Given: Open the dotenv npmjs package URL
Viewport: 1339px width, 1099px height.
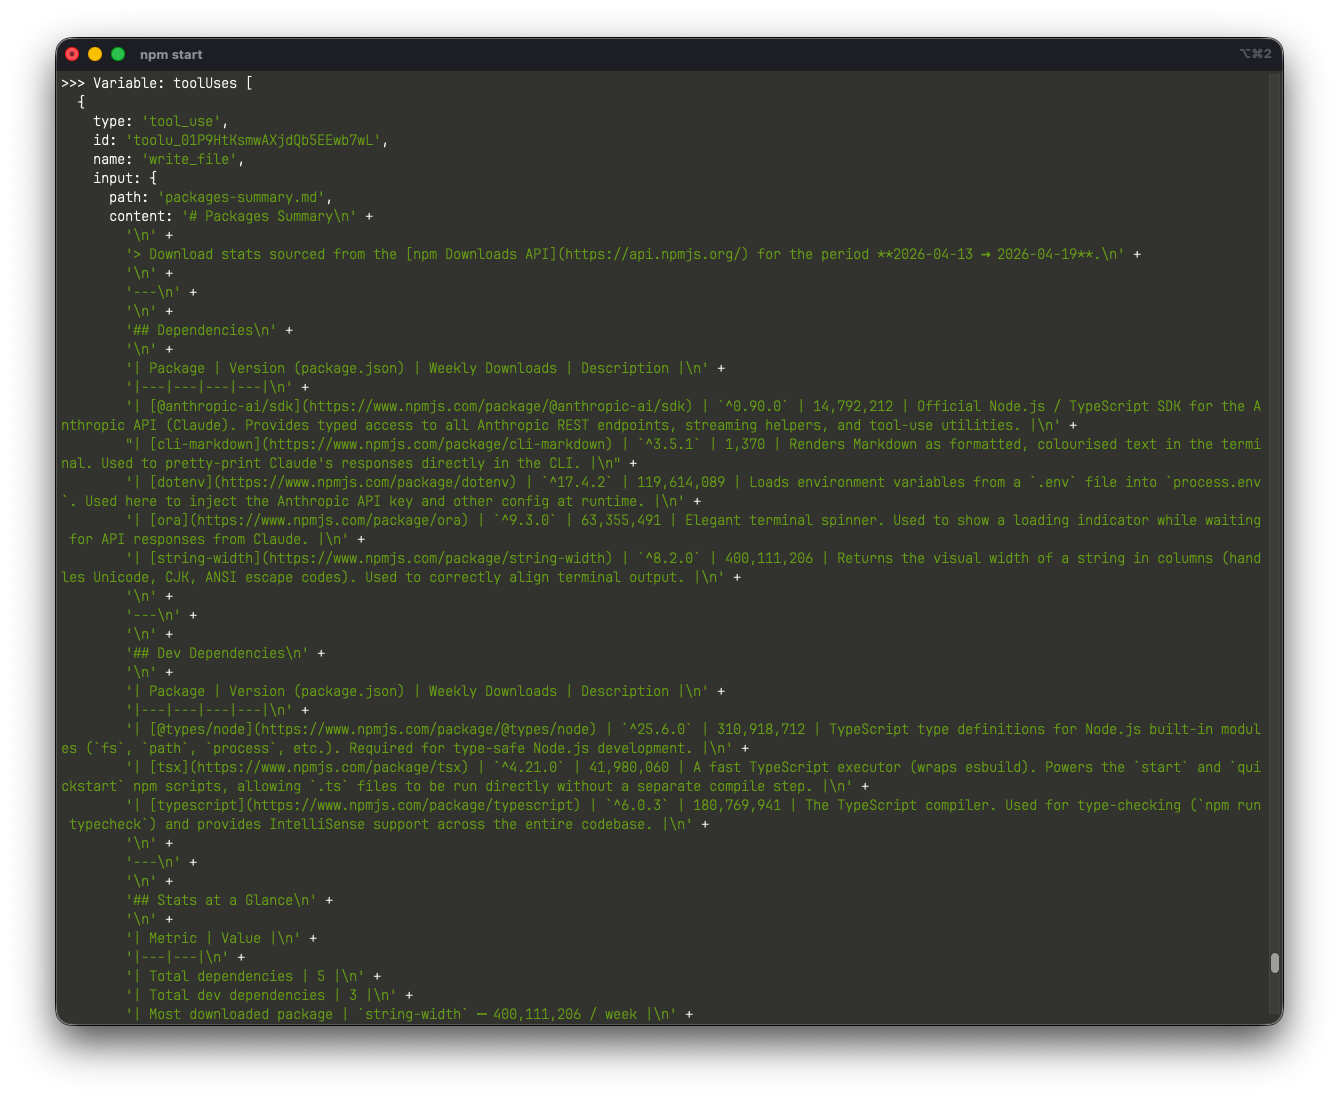Looking at the screenshot, I should 365,482.
